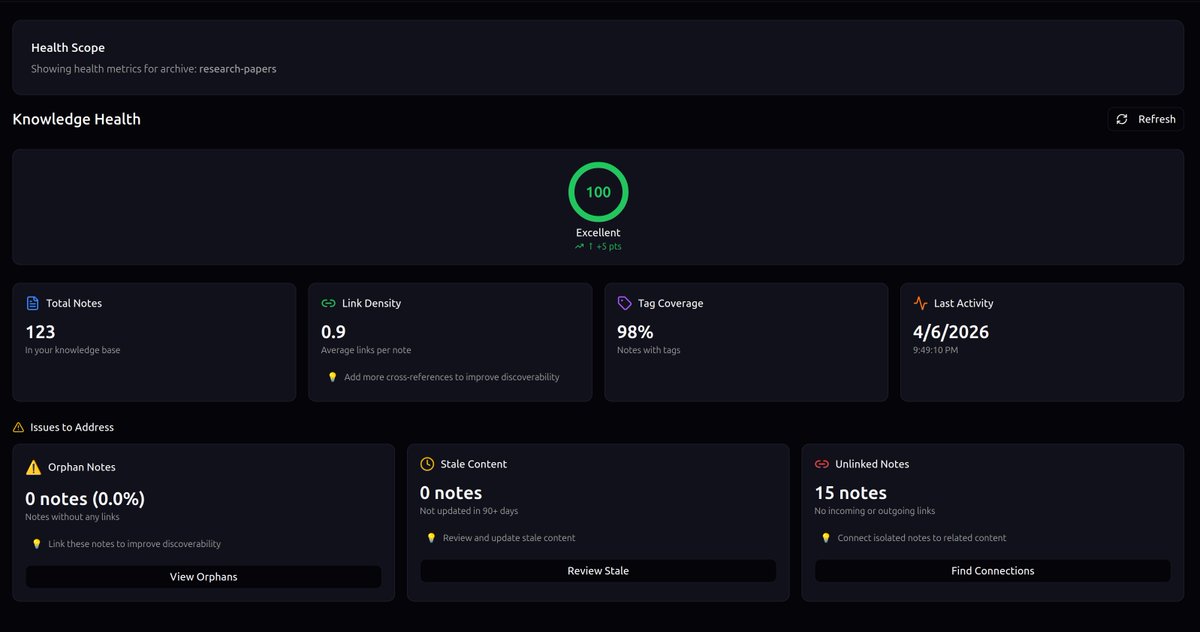Click the lightbulb beside cross-references tip
Screen dimensions: 1200x632
[x=333, y=377]
